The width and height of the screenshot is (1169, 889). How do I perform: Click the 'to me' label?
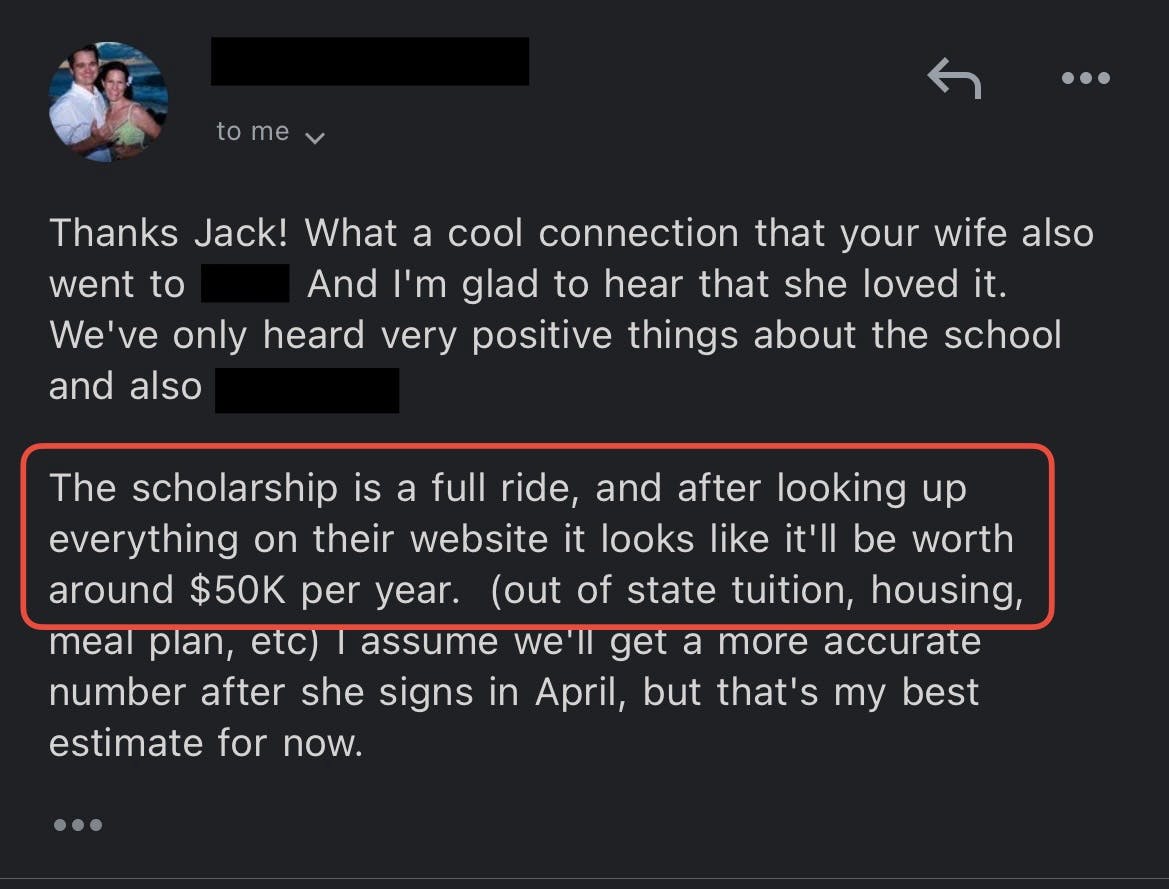pos(251,130)
